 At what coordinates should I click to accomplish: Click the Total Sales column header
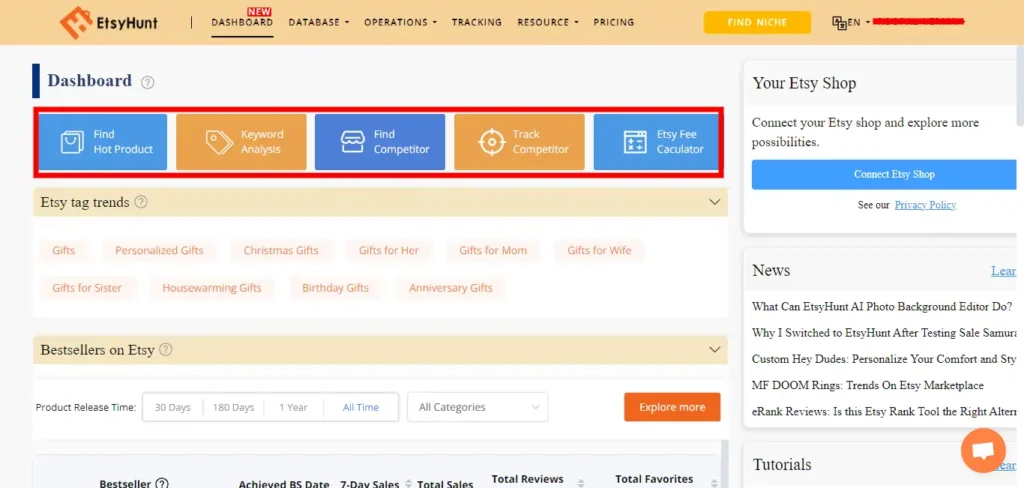coord(445,483)
